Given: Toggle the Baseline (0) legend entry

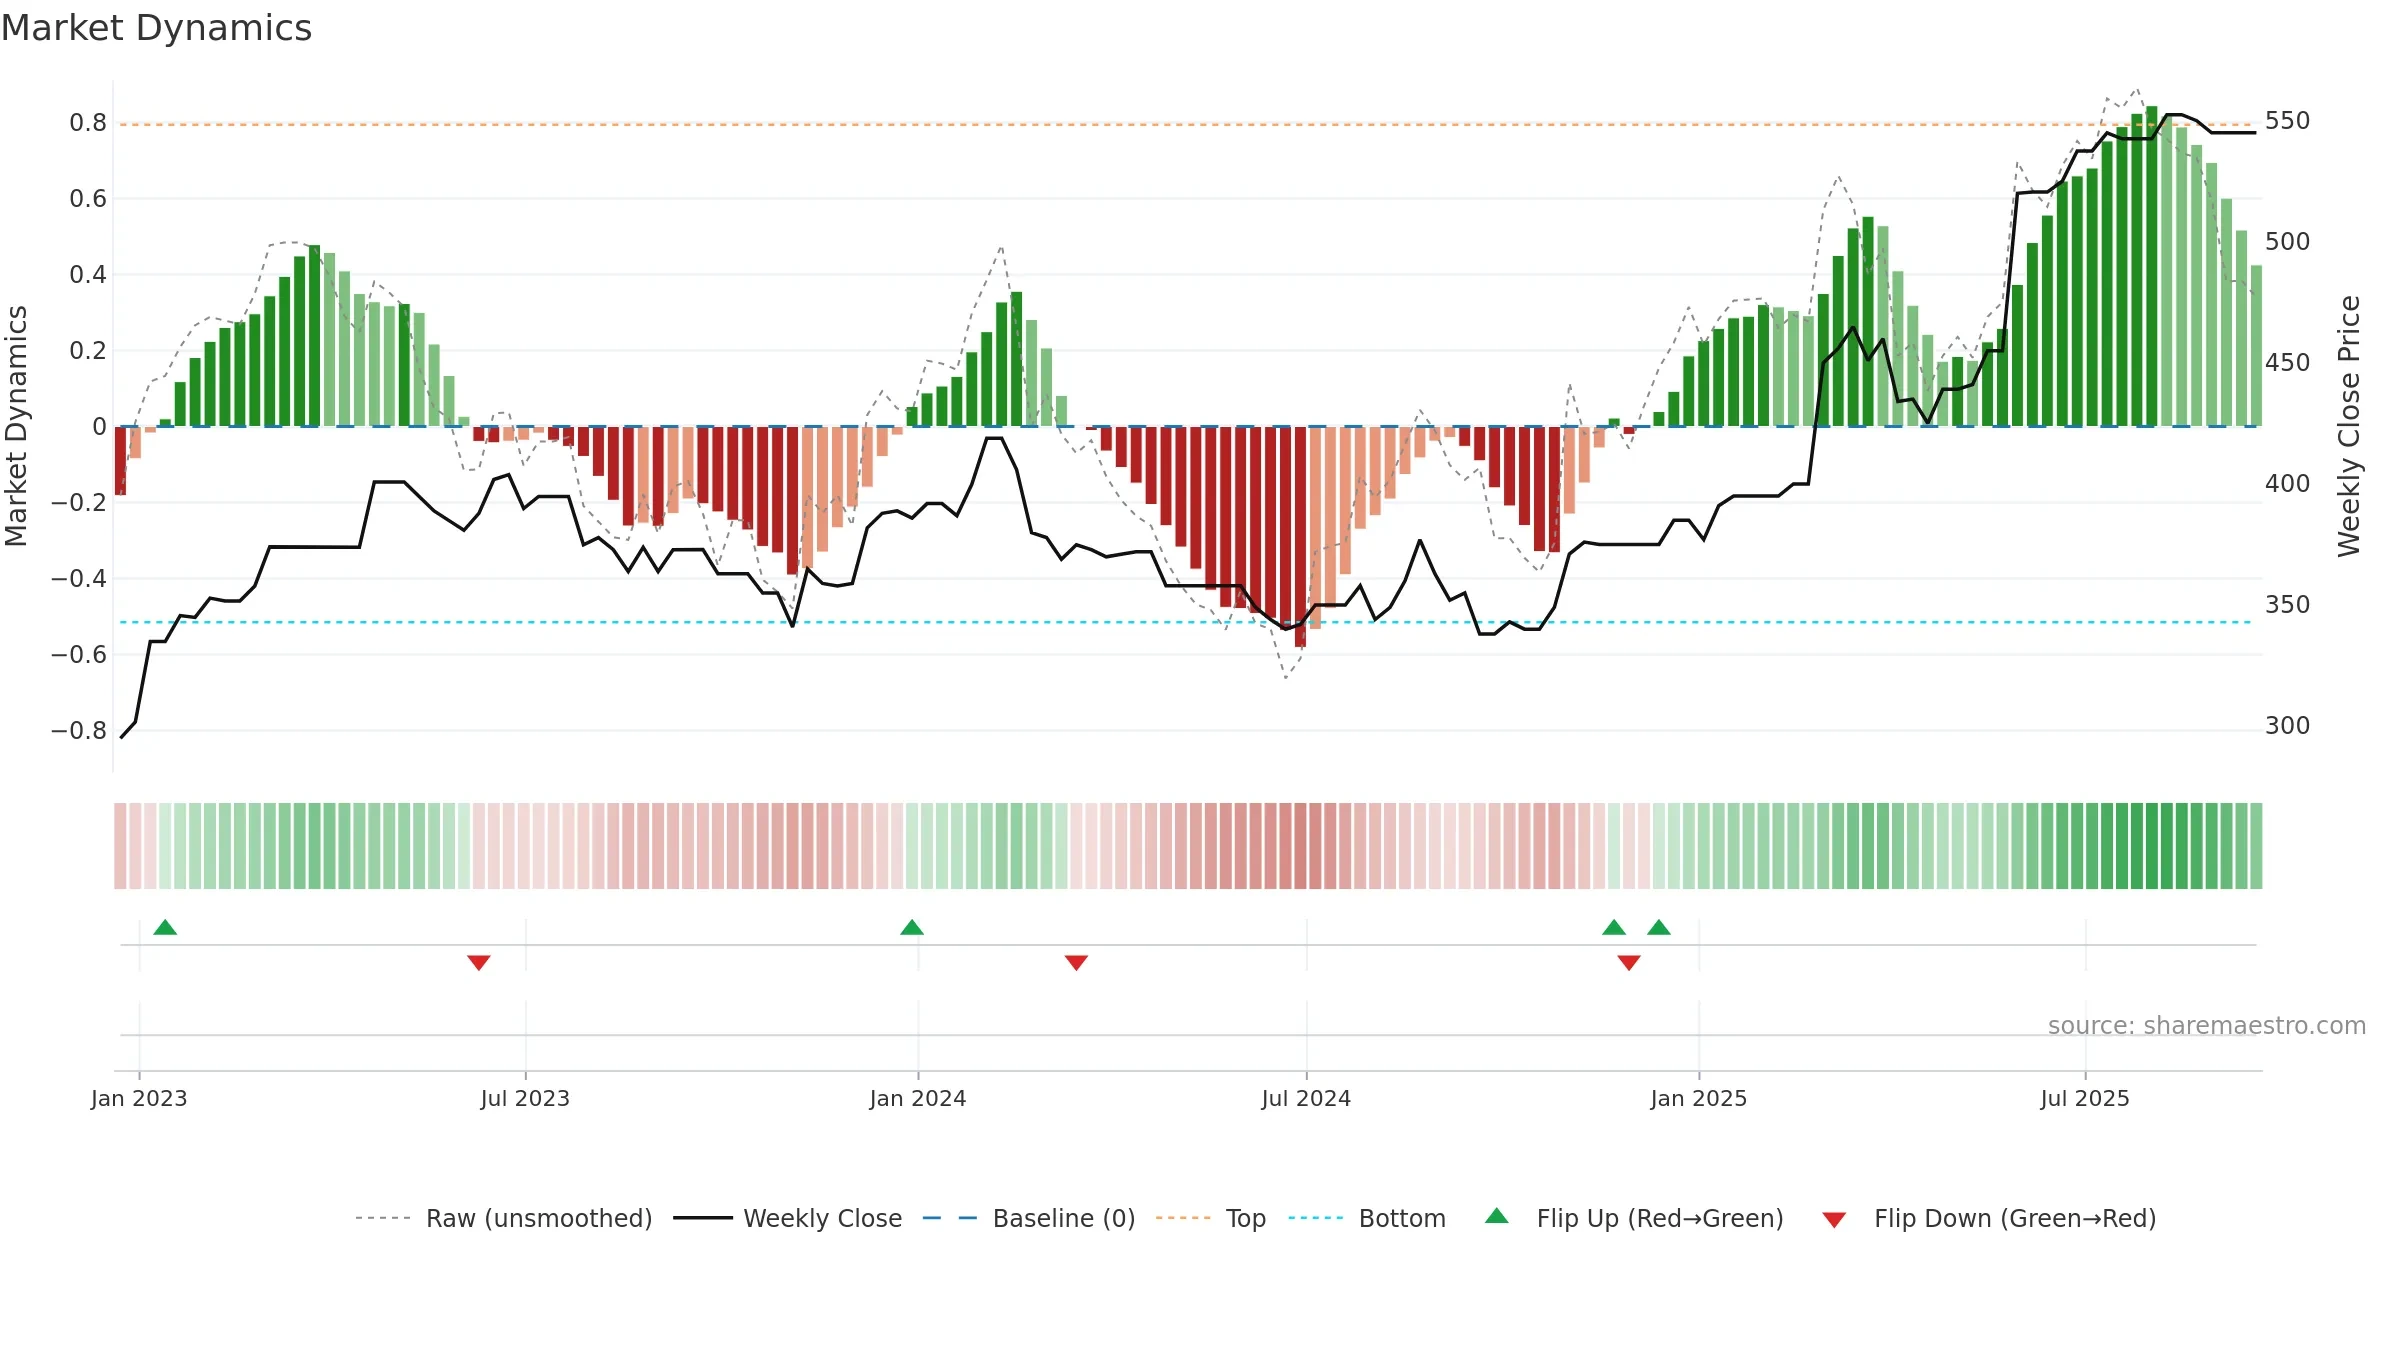Looking at the screenshot, I should coord(1029,1218).
